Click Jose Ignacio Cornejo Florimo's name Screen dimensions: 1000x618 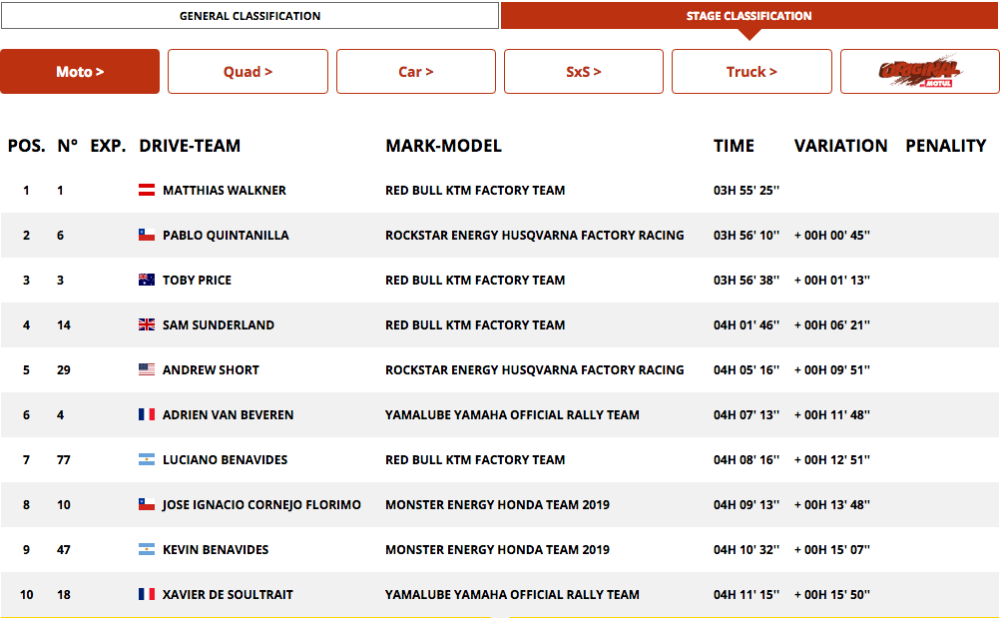pyautogui.click(x=262, y=505)
